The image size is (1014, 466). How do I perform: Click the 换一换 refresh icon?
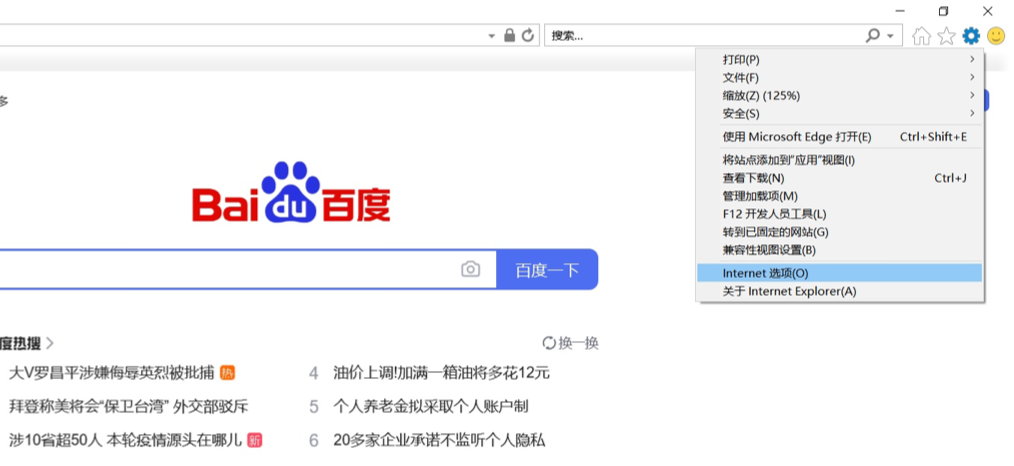pos(549,343)
